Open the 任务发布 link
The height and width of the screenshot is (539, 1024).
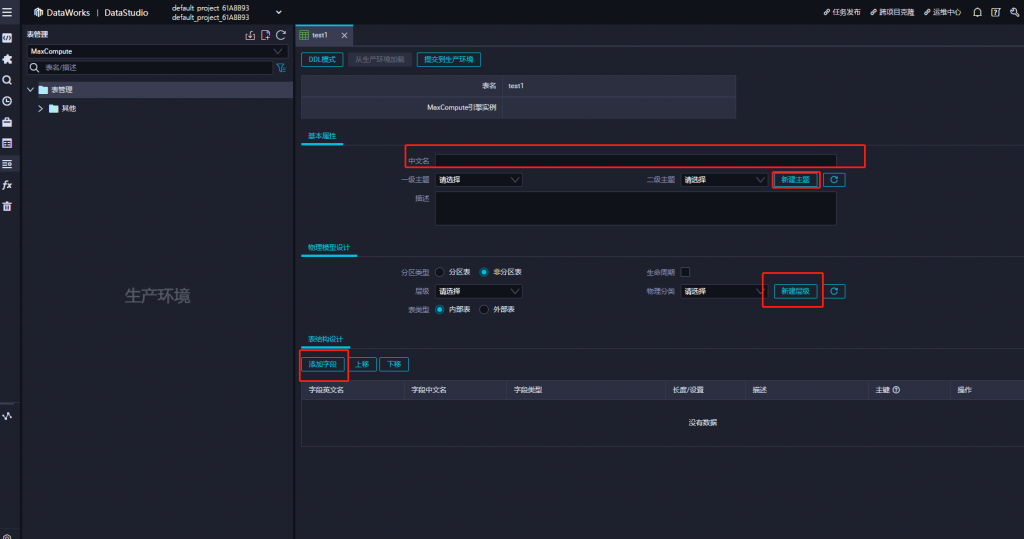pos(842,12)
